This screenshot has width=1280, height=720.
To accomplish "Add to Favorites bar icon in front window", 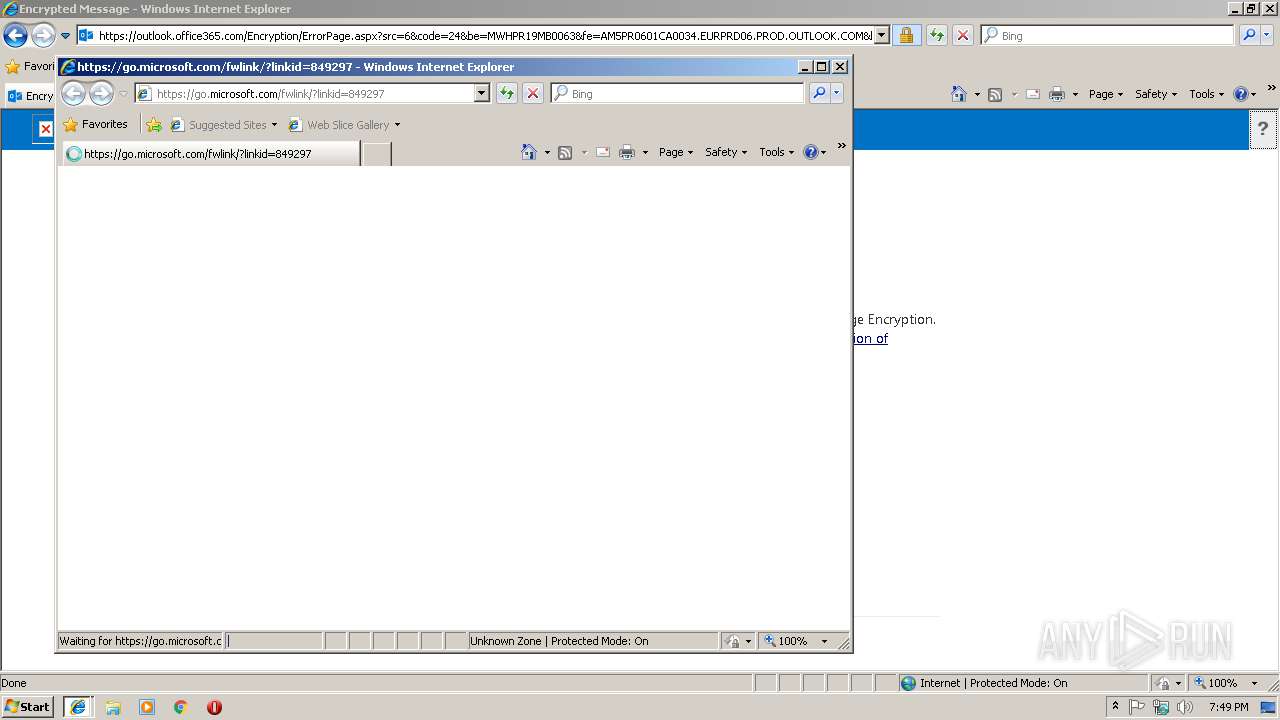I will pos(154,125).
